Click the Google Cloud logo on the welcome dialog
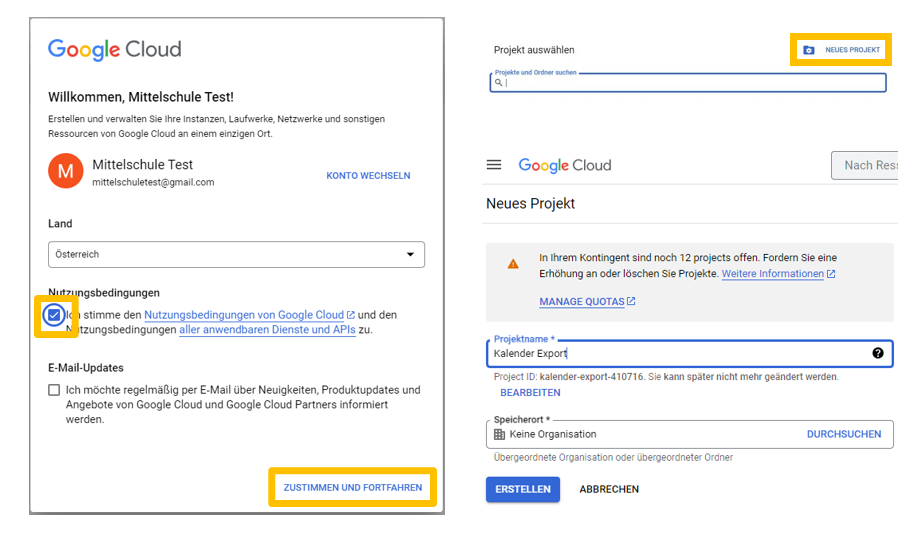909x535 pixels. click(x=114, y=49)
